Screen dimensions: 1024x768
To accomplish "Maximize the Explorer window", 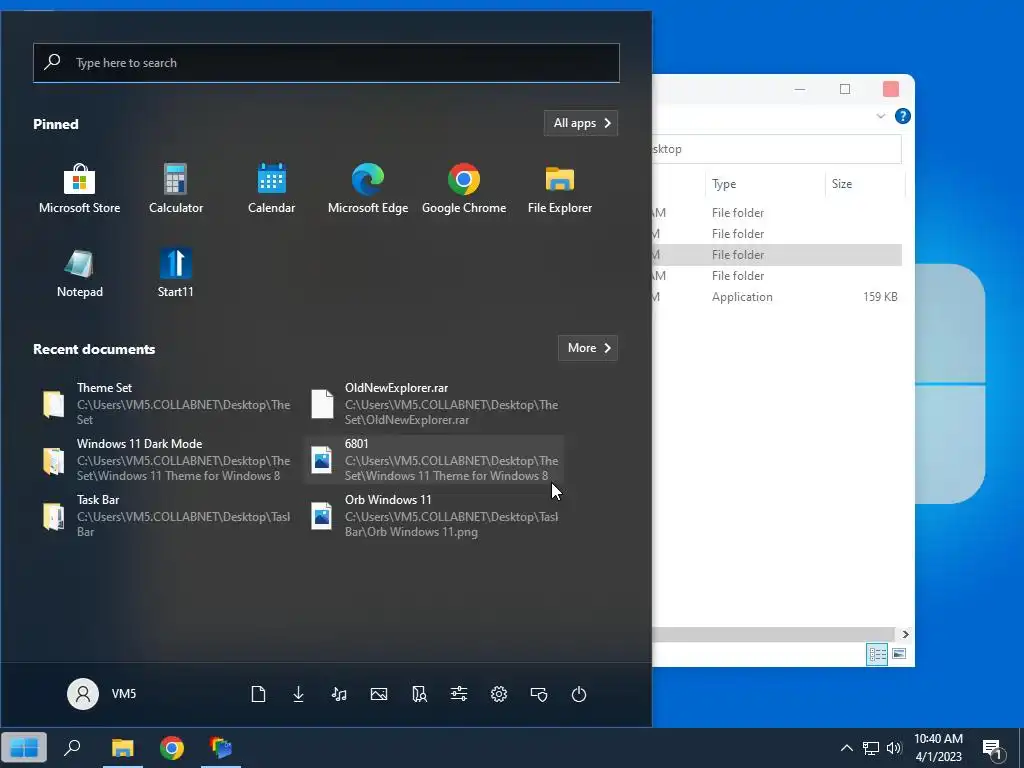I will (x=845, y=89).
